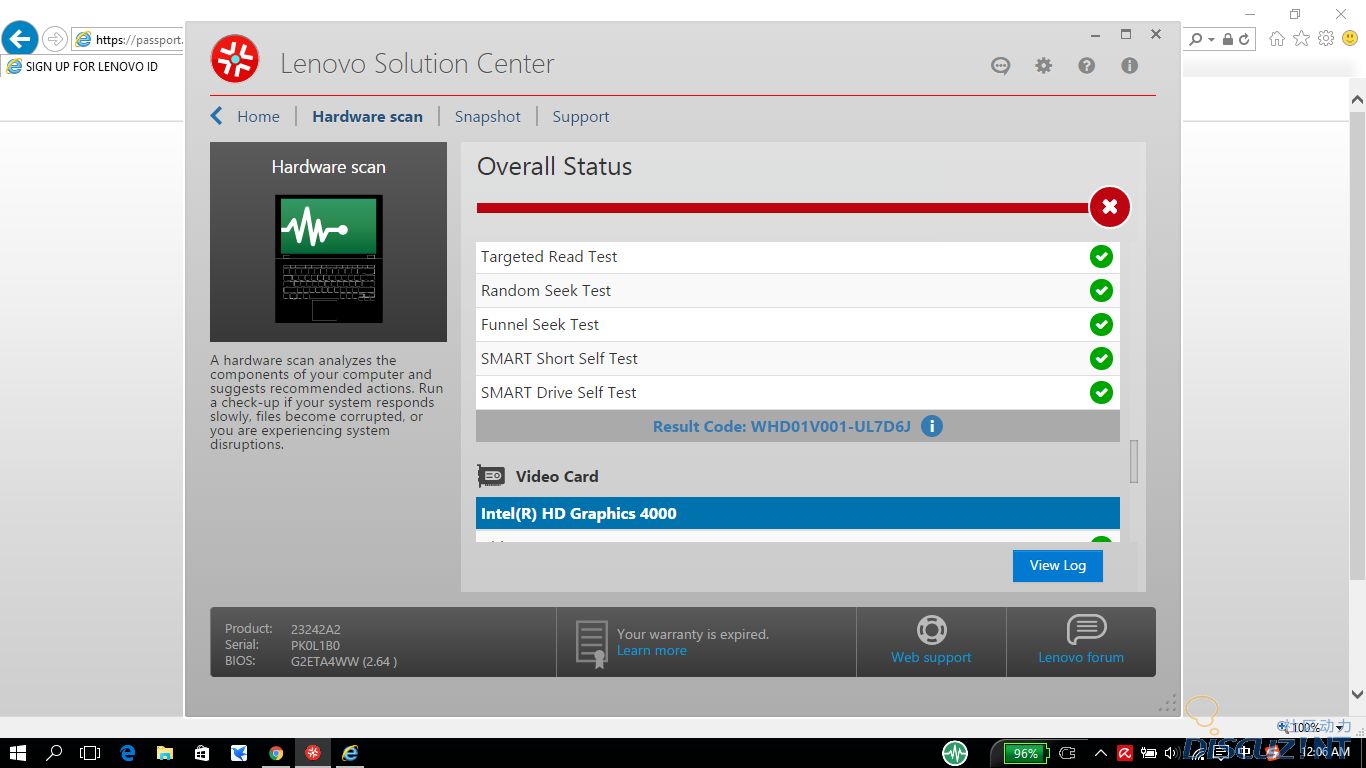Click the red failed status X icon
This screenshot has width=1366, height=768.
click(x=1109, y=207)
